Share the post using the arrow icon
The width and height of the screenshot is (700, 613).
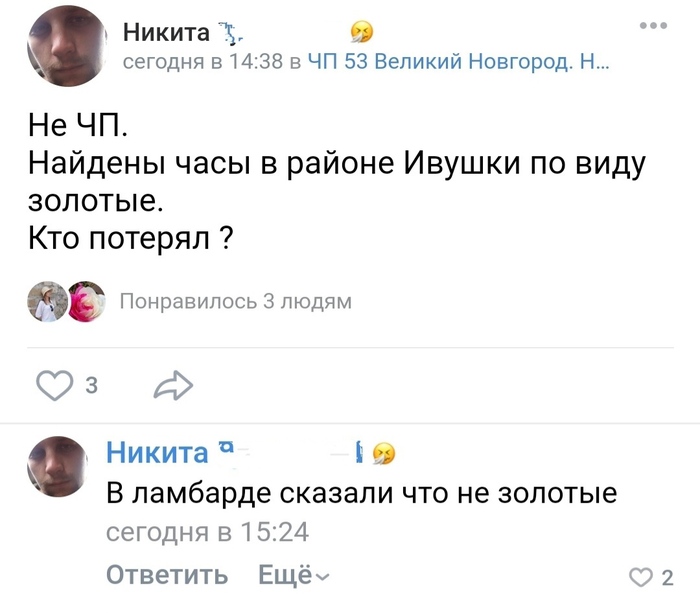(x=173, y=386)
